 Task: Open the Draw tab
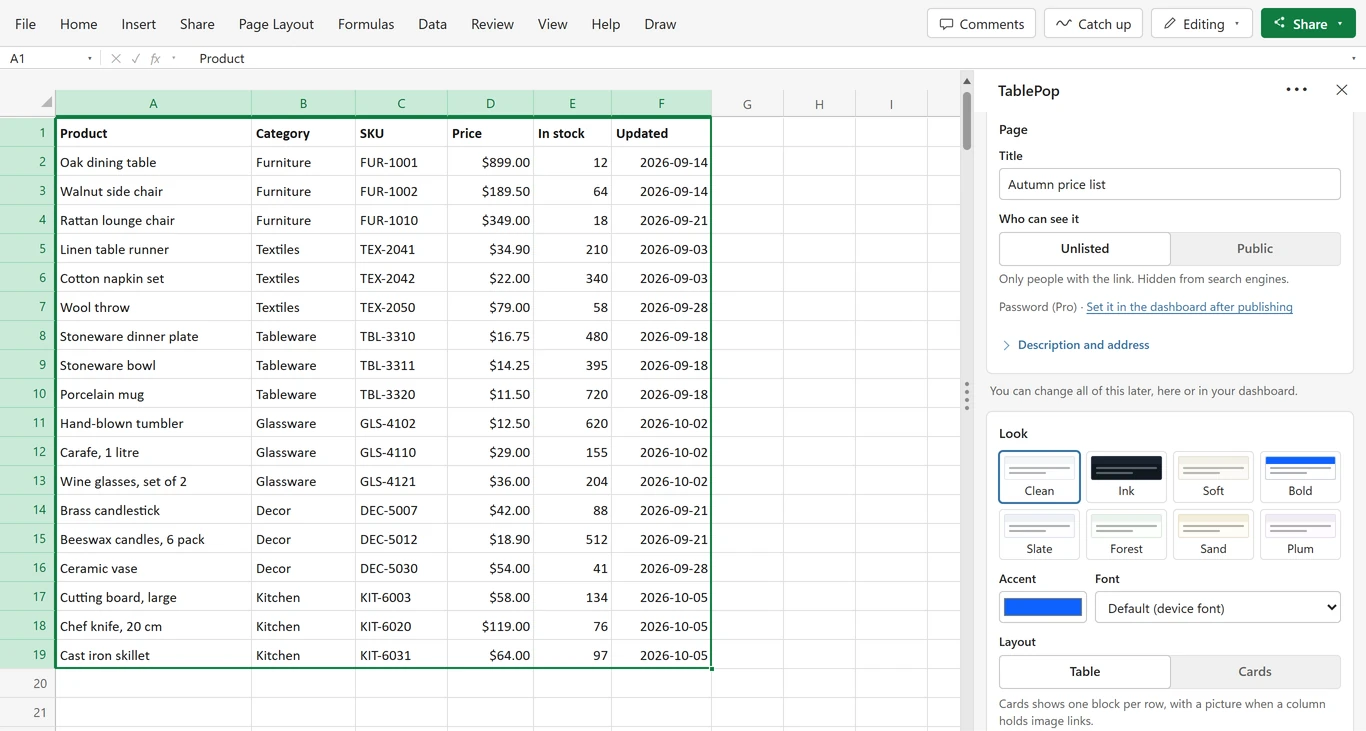660,24
